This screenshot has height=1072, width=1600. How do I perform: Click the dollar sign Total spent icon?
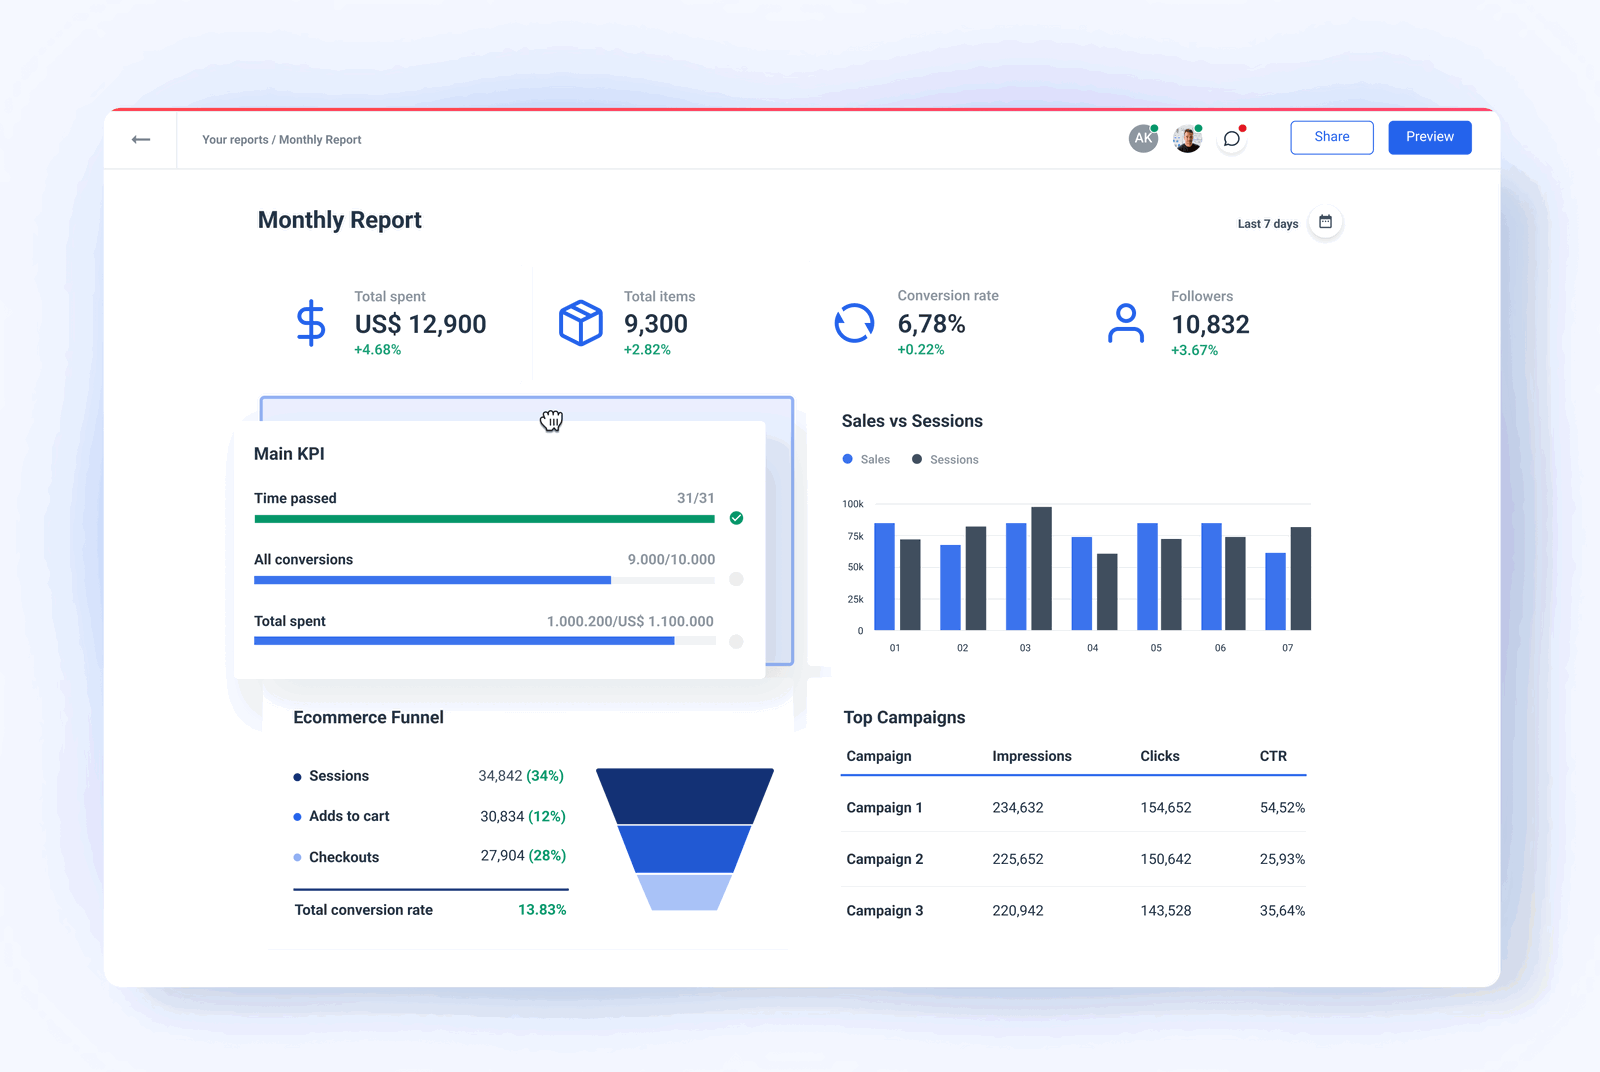(311, 323)
